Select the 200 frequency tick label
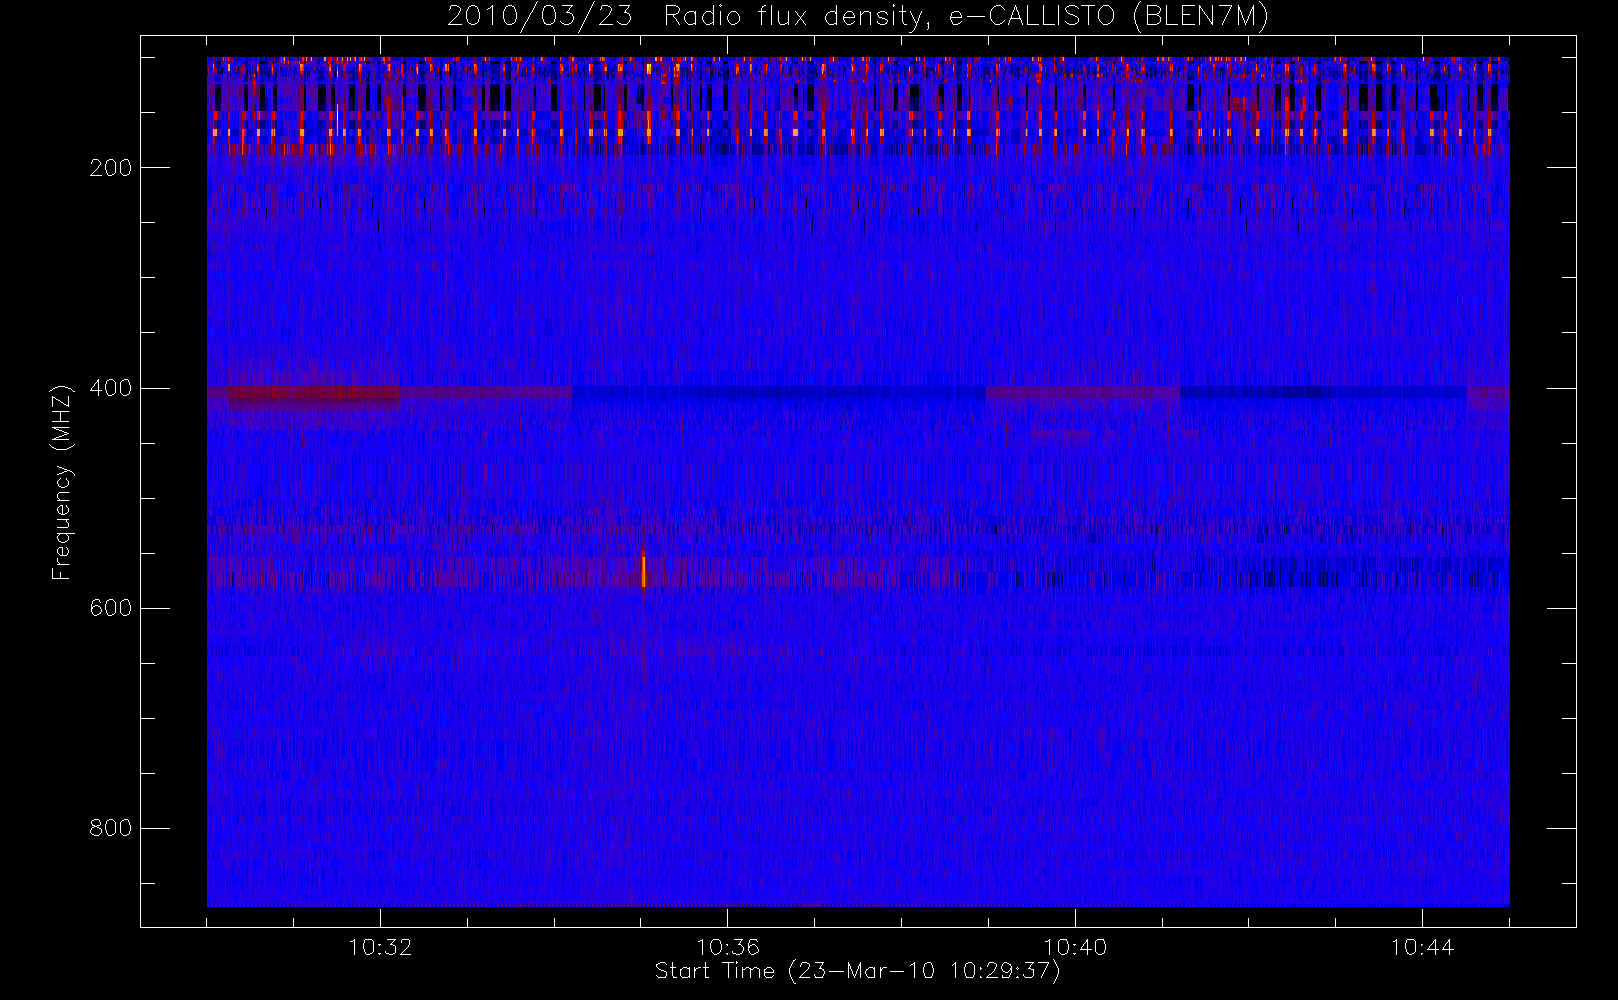Viewport: 1618px width, 1000px height. [x=110, y=168]
